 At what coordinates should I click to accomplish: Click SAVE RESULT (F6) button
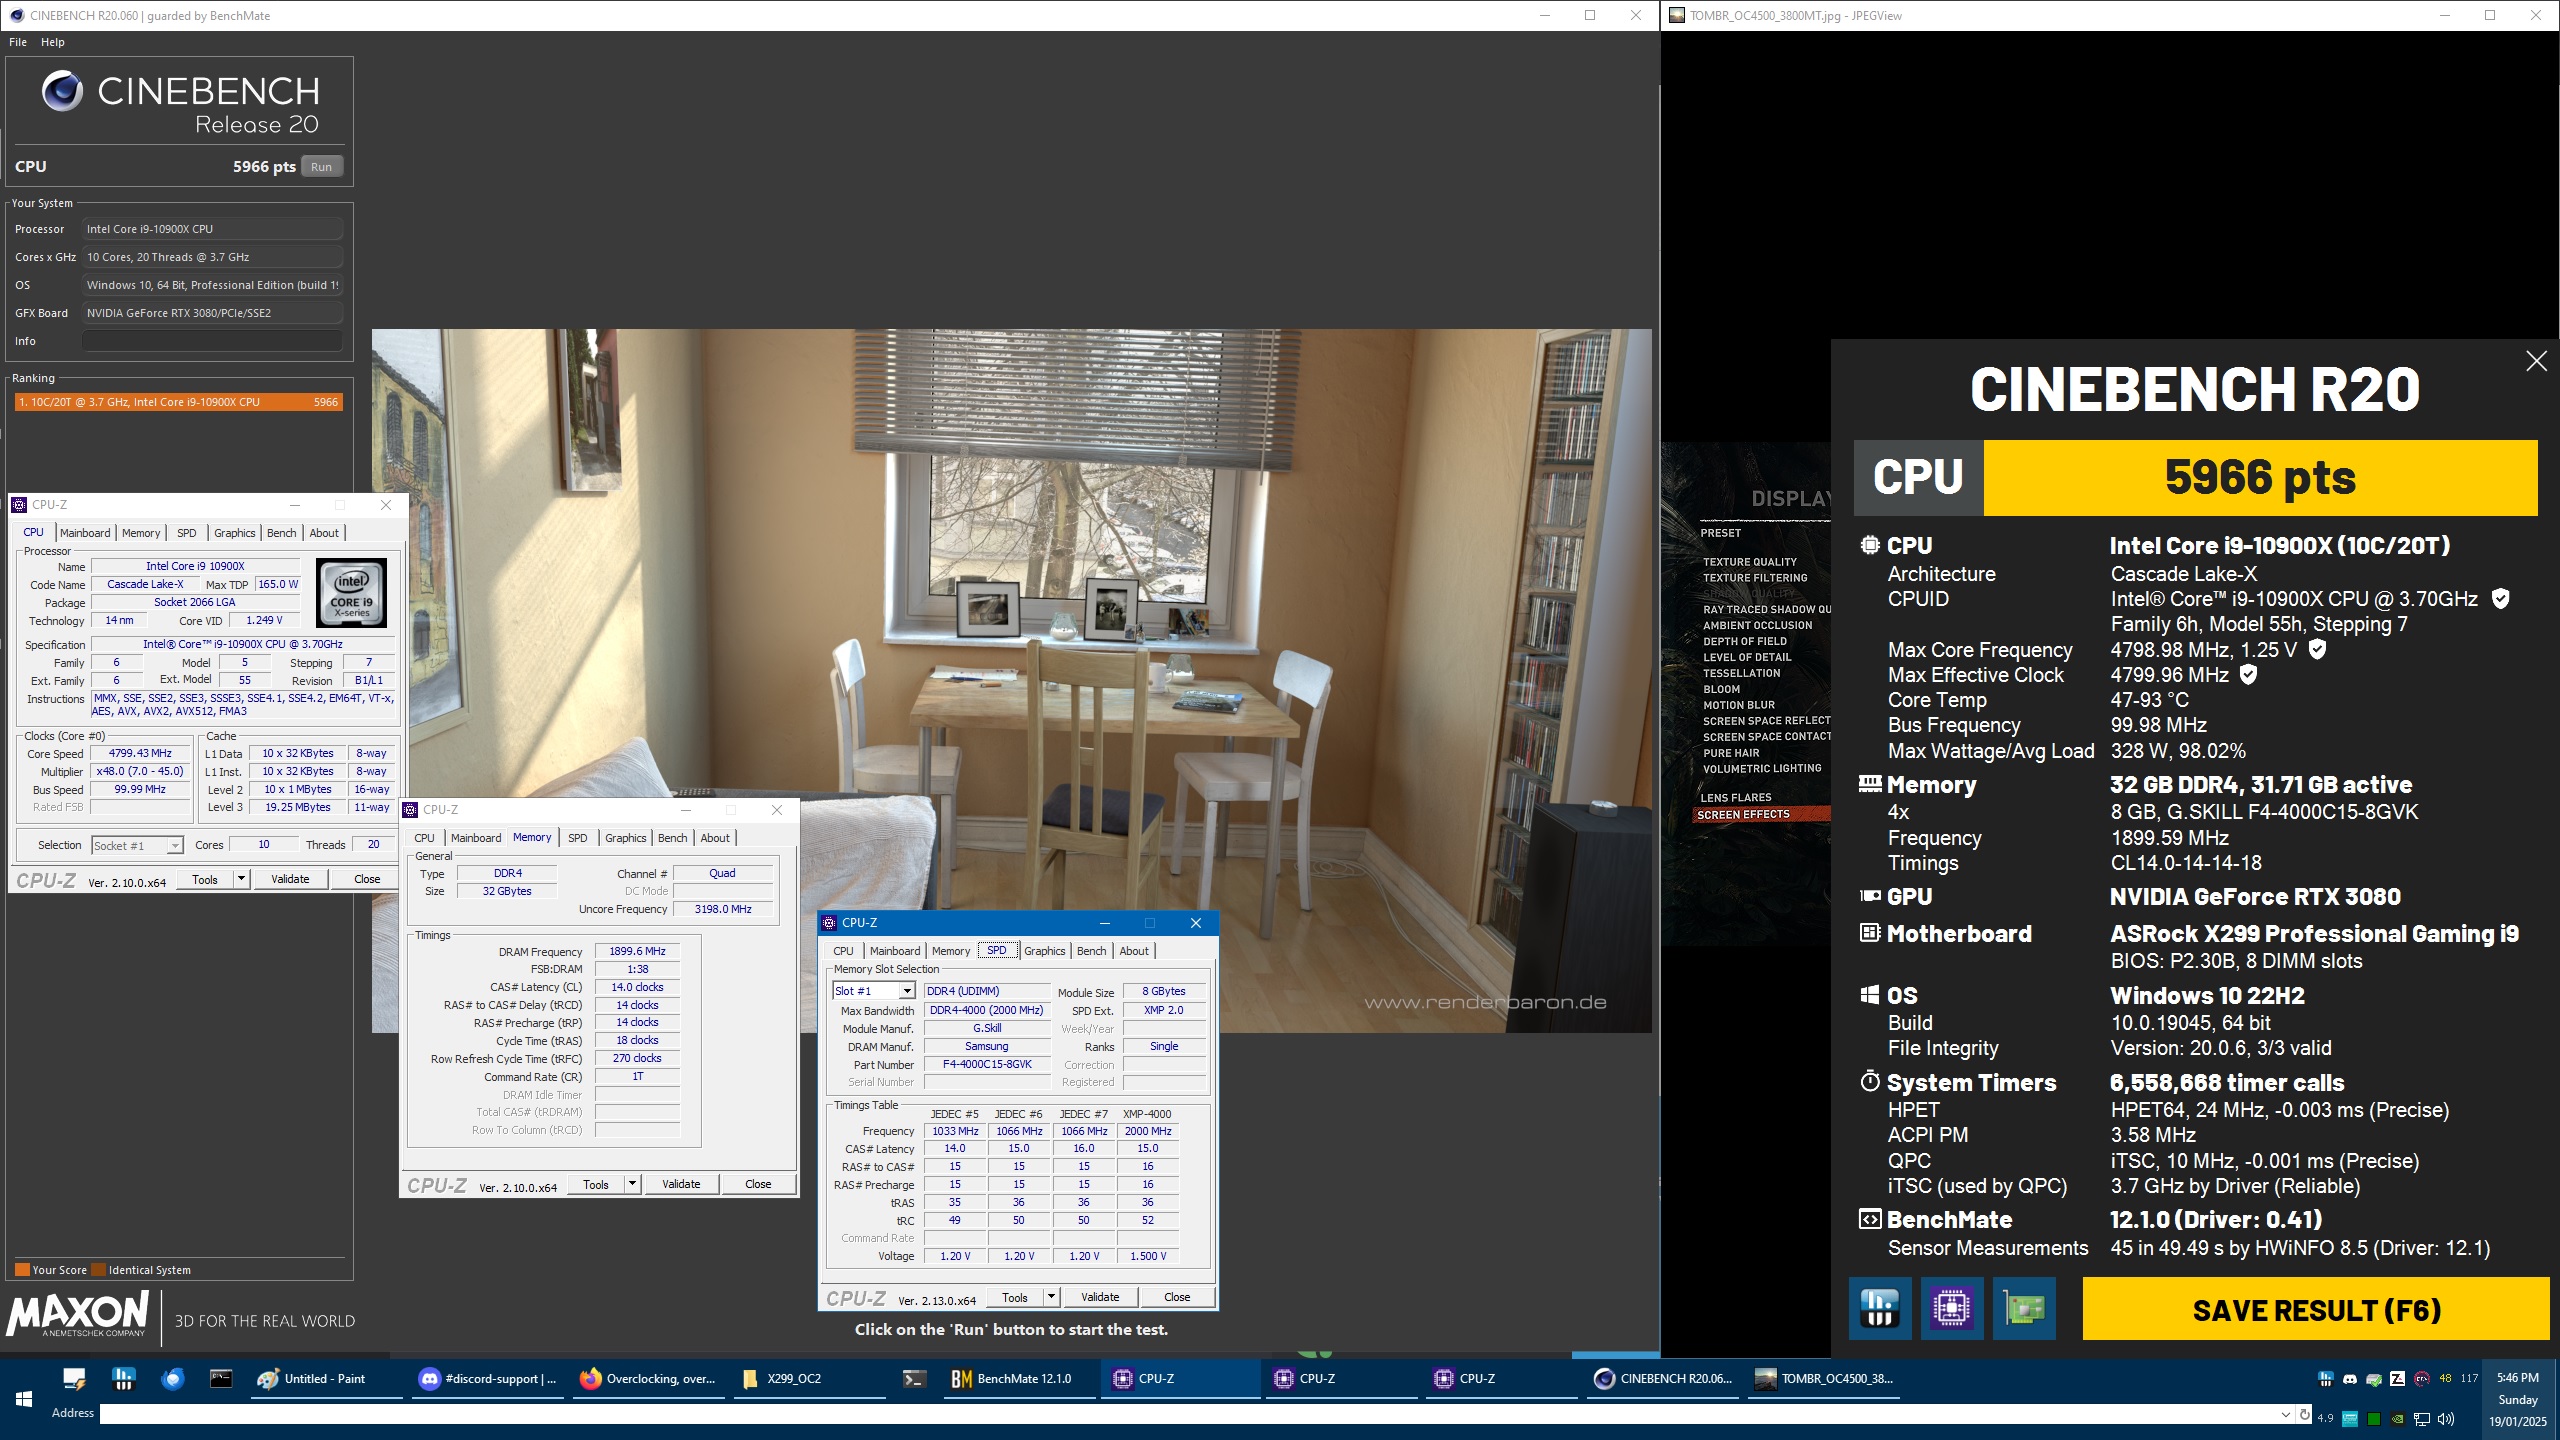pyautogui.click(x=2316, y=1309)
